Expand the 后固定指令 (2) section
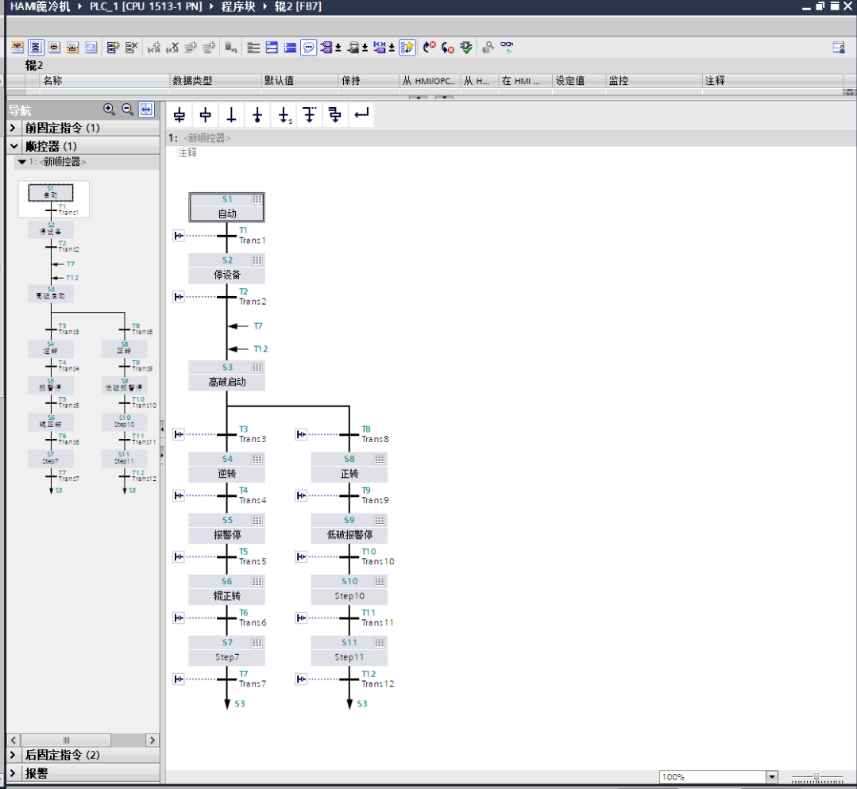The height and width of the screenshot is (789, 857). (x=13, y=755)
